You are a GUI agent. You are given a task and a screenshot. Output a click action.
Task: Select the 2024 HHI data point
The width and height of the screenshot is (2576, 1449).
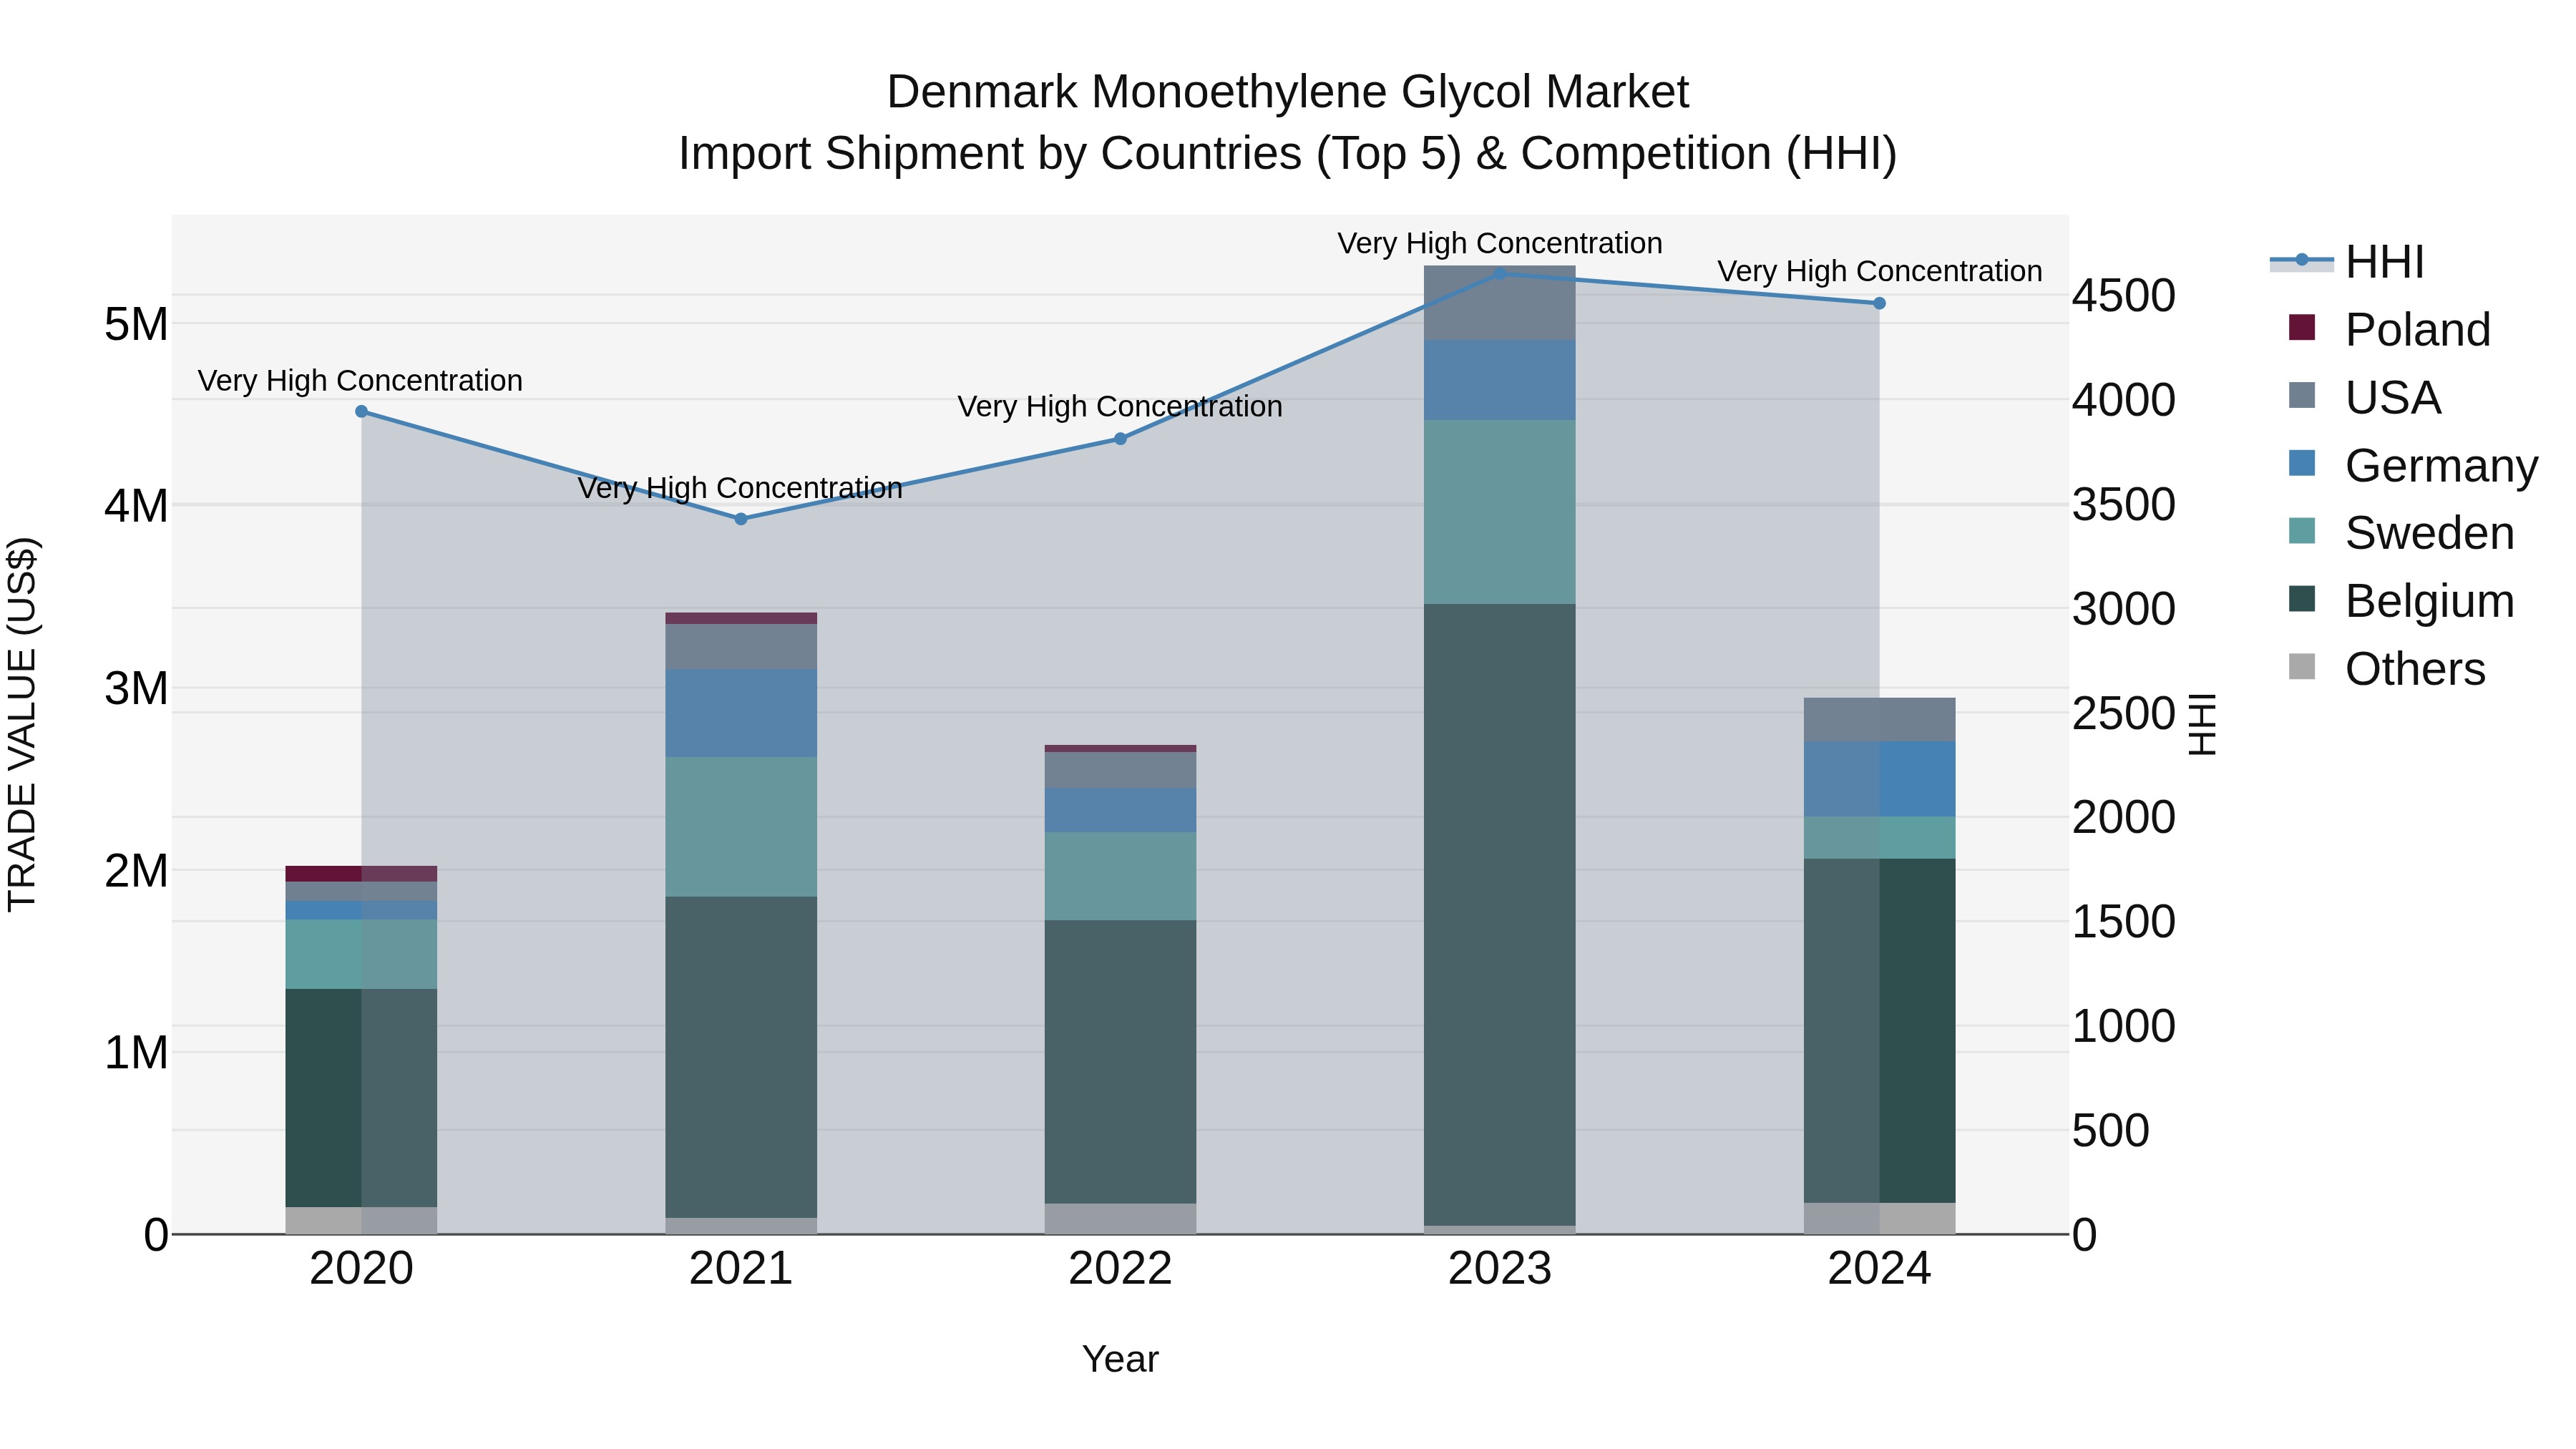(1880, 303)
